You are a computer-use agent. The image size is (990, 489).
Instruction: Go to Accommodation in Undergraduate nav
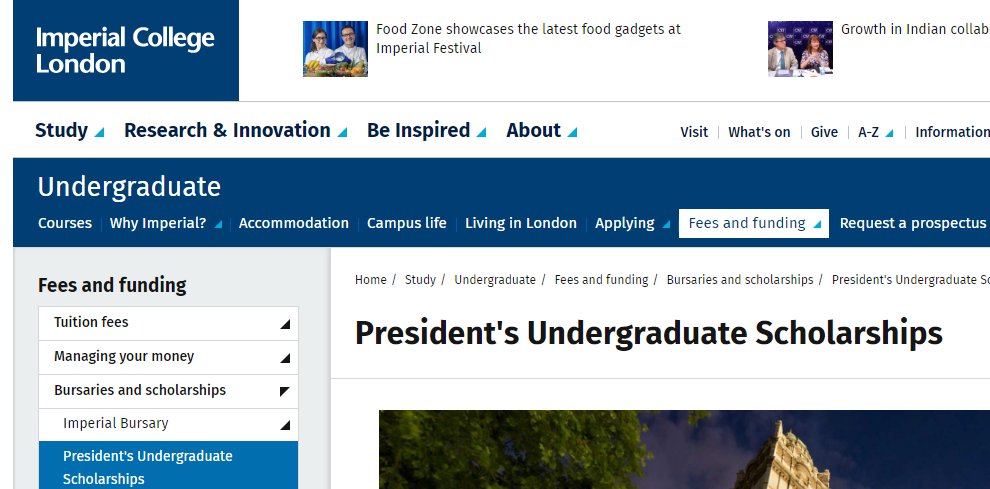point(294,224)
